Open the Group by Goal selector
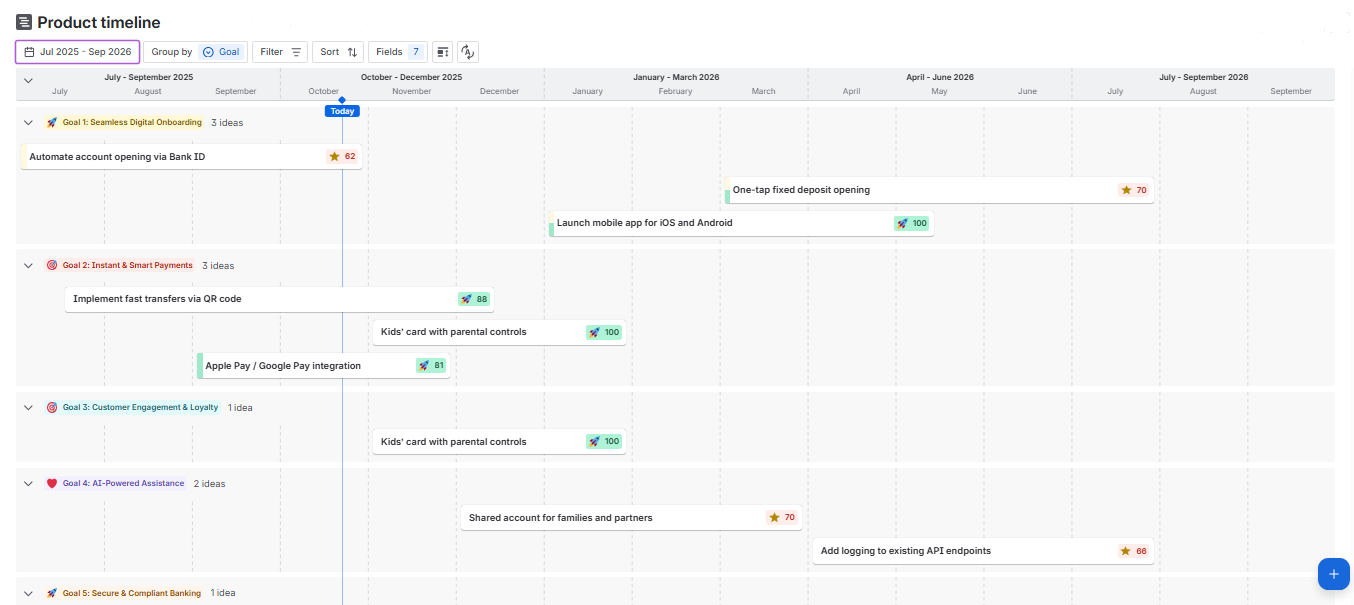Image resolution: width=1354 pixels, height=605 pixels. coord(195,52)
